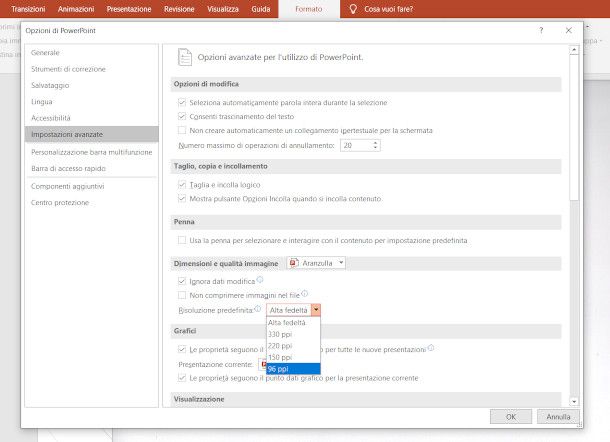Screen dimensions: 610x442
Task: Click Cosa vuoi fare search box
Action: (388, 9)
